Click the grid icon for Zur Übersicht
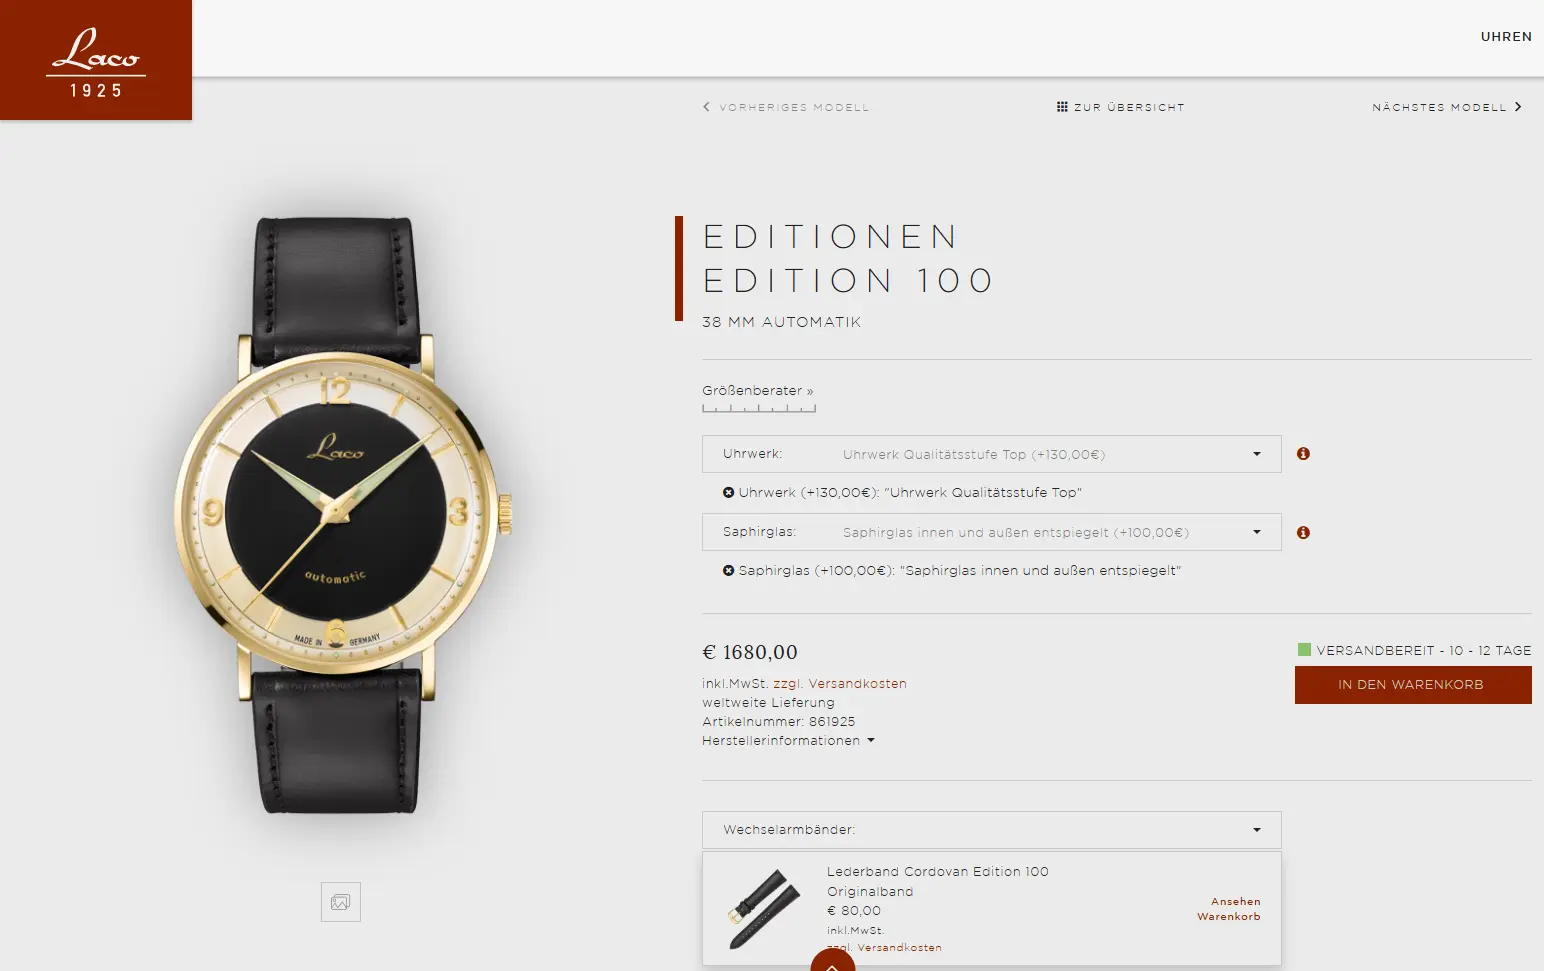Image resolution: width=1544 pixels, height=971 pixels. [1062, 107]
